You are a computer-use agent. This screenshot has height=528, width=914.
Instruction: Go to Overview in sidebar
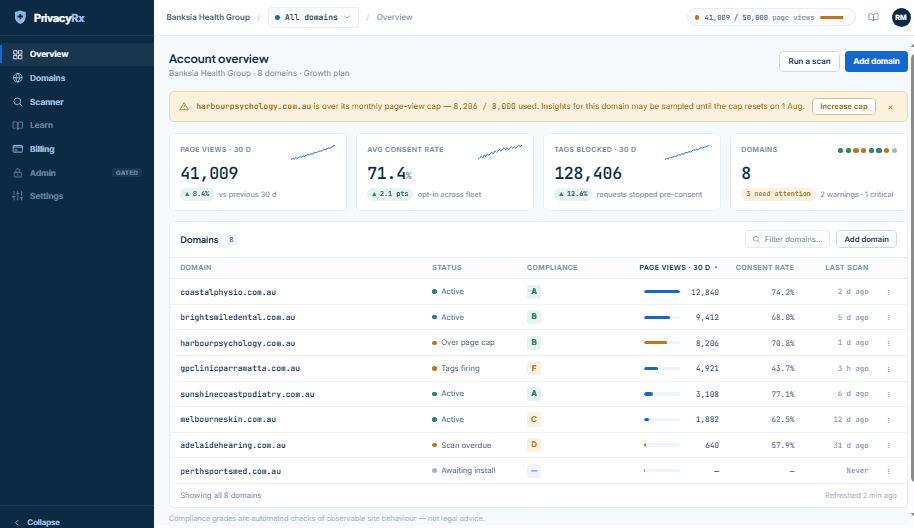77,54
